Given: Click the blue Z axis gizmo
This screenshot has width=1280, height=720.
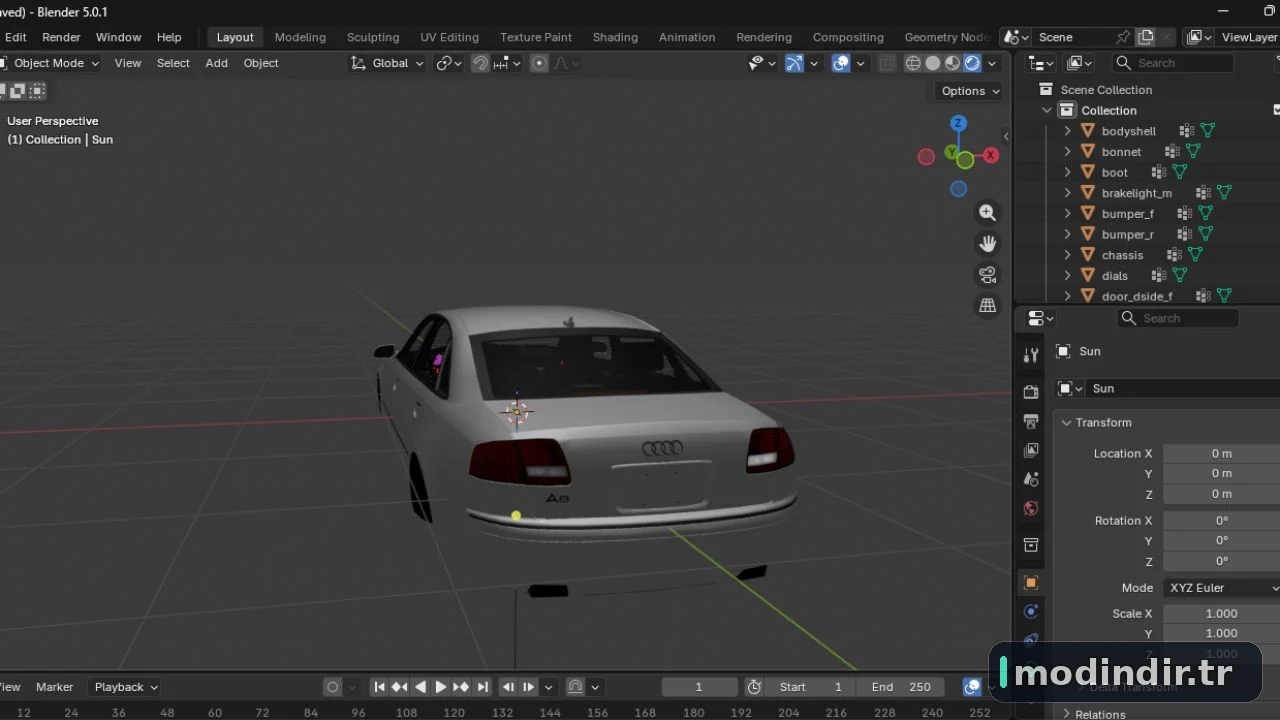Looking at the screenshot, I should (x=958, y=123).
